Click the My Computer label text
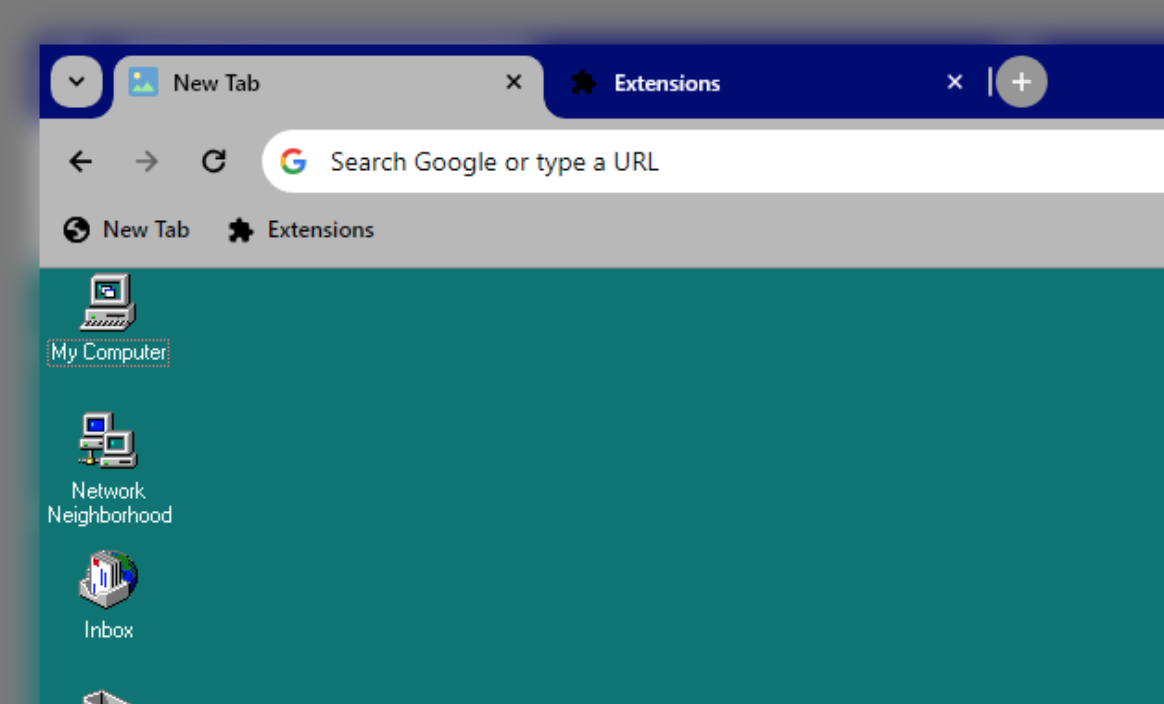 click(x=108, y=352)
